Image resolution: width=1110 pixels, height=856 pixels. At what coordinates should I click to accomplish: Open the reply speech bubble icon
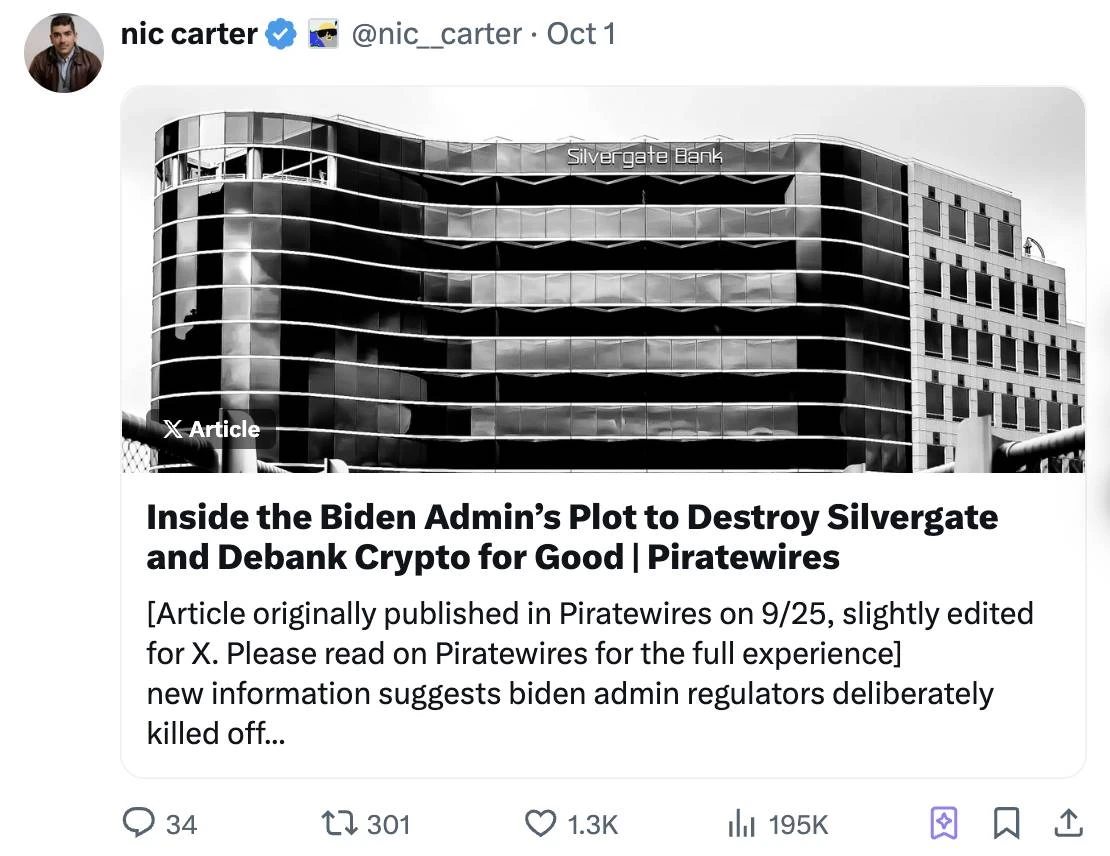coord(137,823)
